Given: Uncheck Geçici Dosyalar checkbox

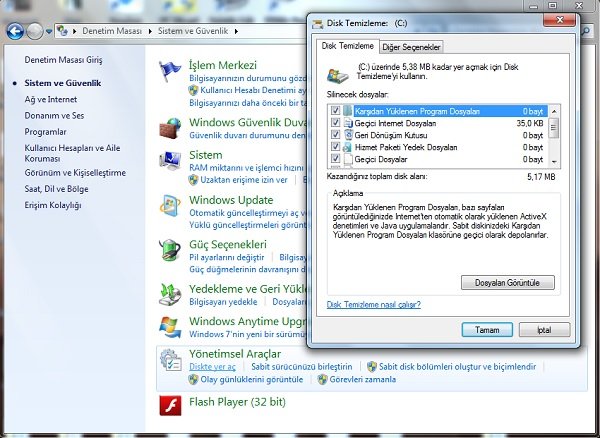Looking at the screenshot, I should (336, 159).
